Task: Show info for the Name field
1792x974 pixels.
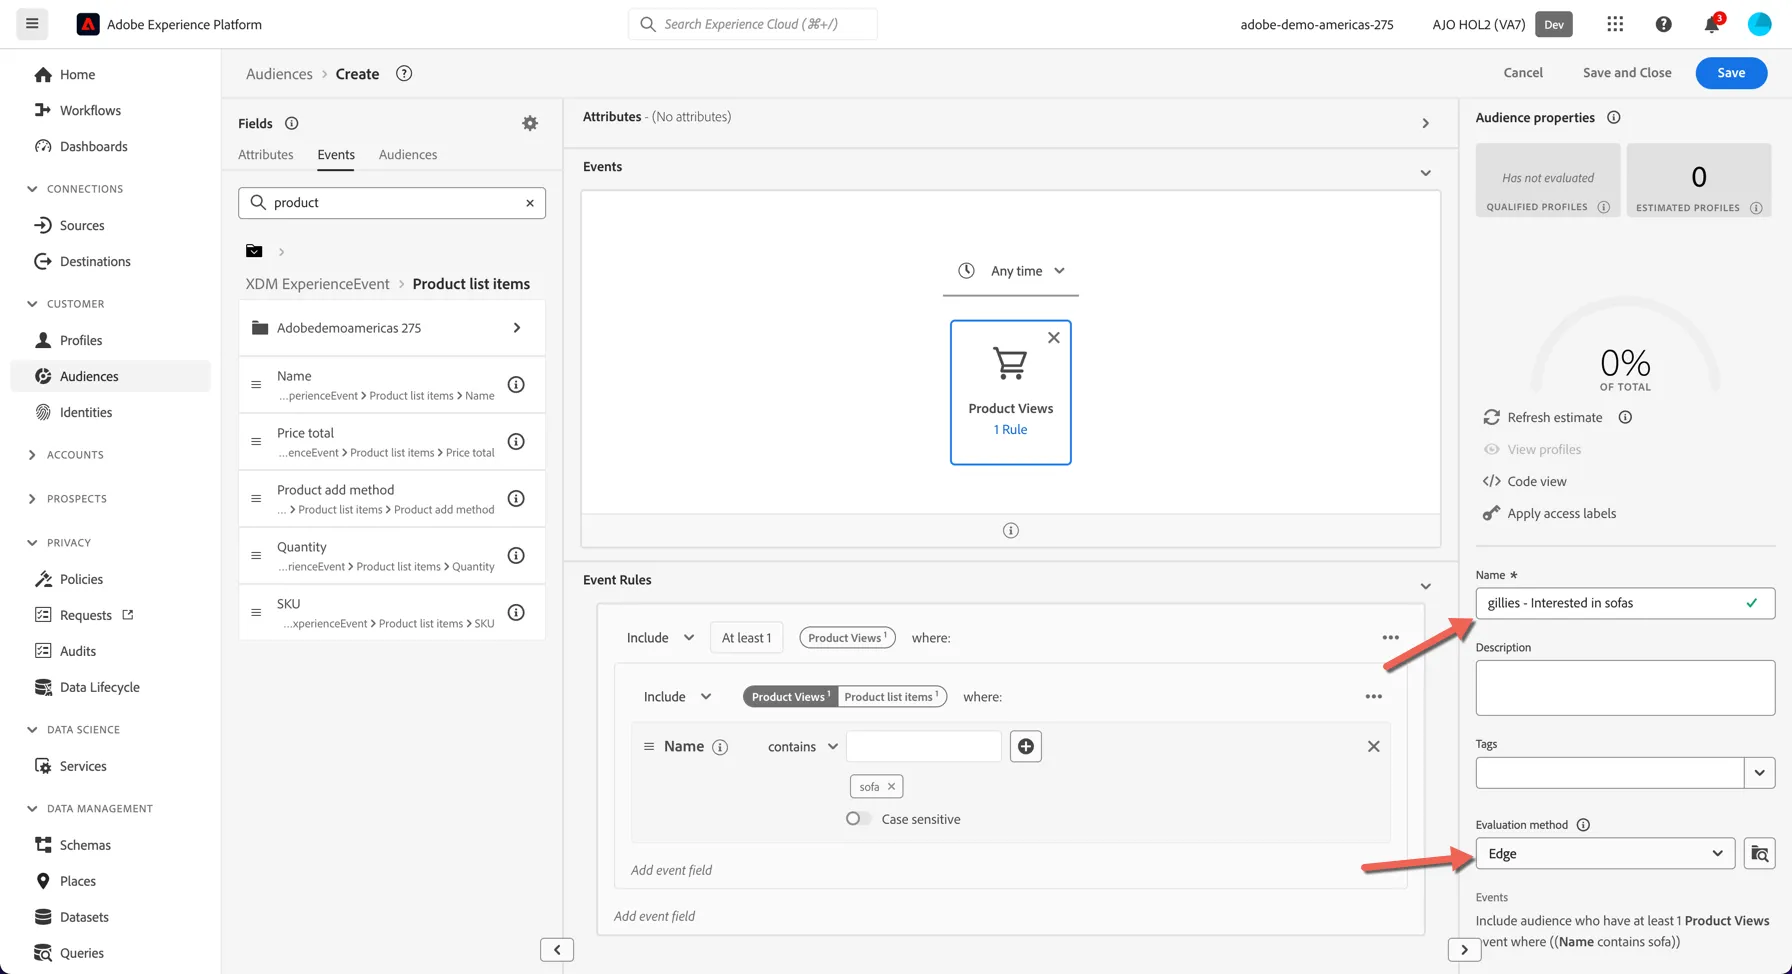Action: click(516, 385)
